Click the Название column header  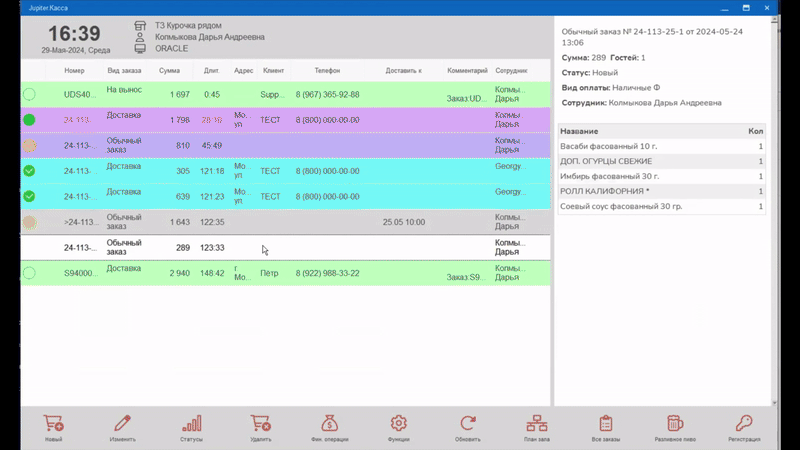tap(579, 131)
